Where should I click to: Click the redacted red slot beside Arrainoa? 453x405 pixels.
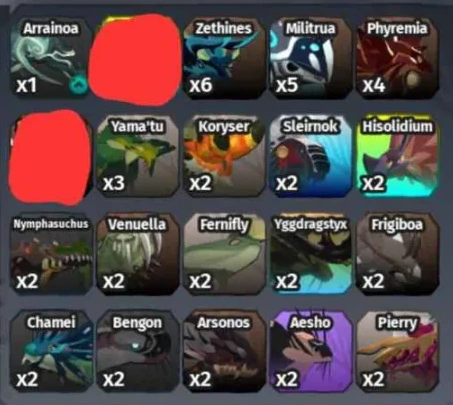click(135, 59)
